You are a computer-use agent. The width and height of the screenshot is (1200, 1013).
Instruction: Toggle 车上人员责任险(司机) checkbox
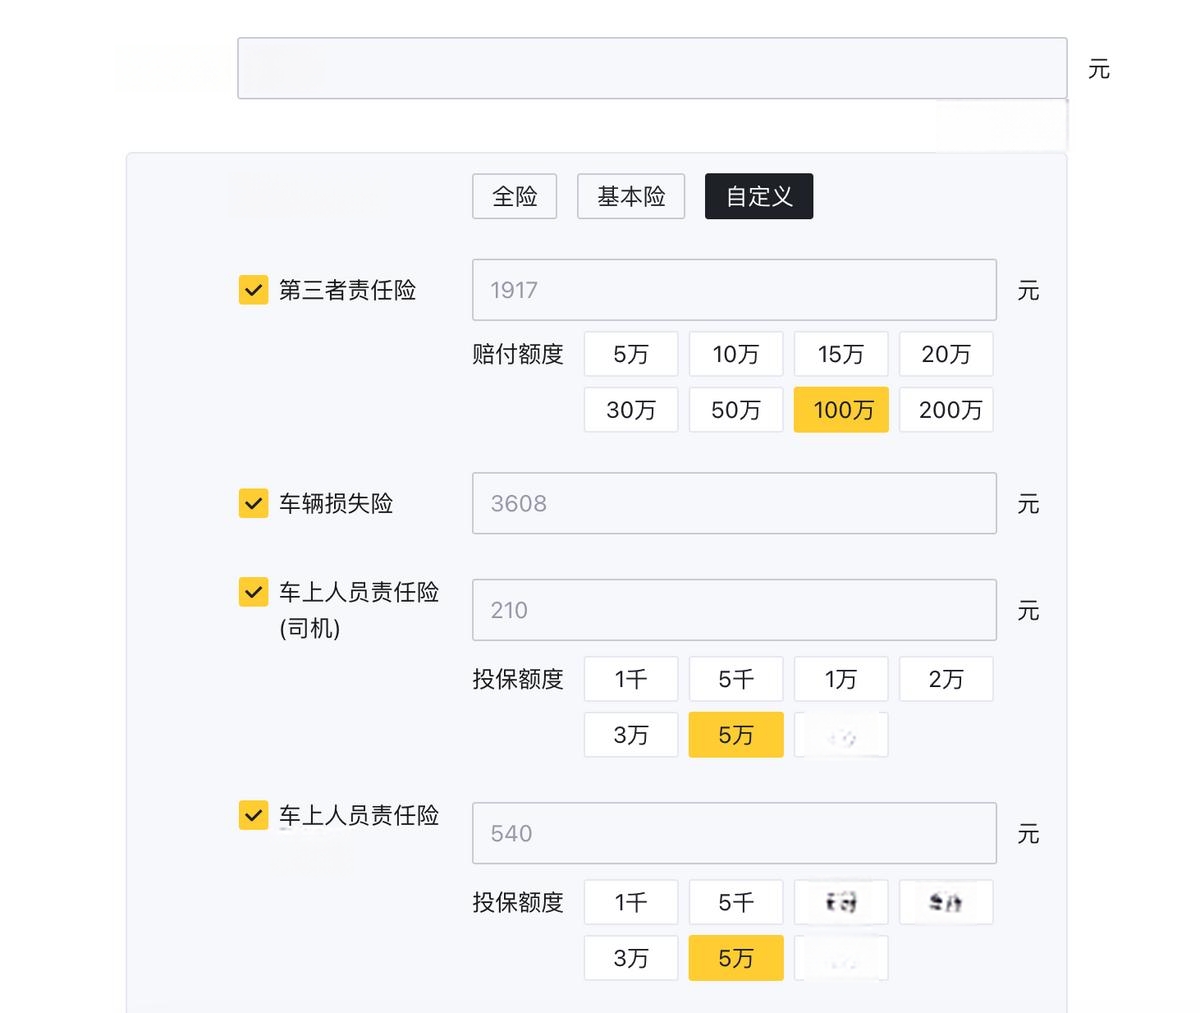coord(253,592)
